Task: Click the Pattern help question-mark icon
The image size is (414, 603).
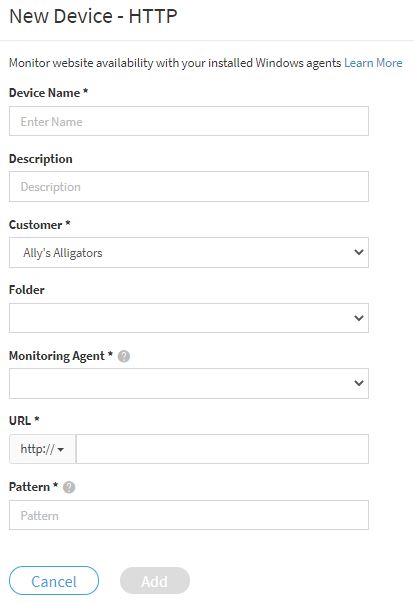Action: 69,487
